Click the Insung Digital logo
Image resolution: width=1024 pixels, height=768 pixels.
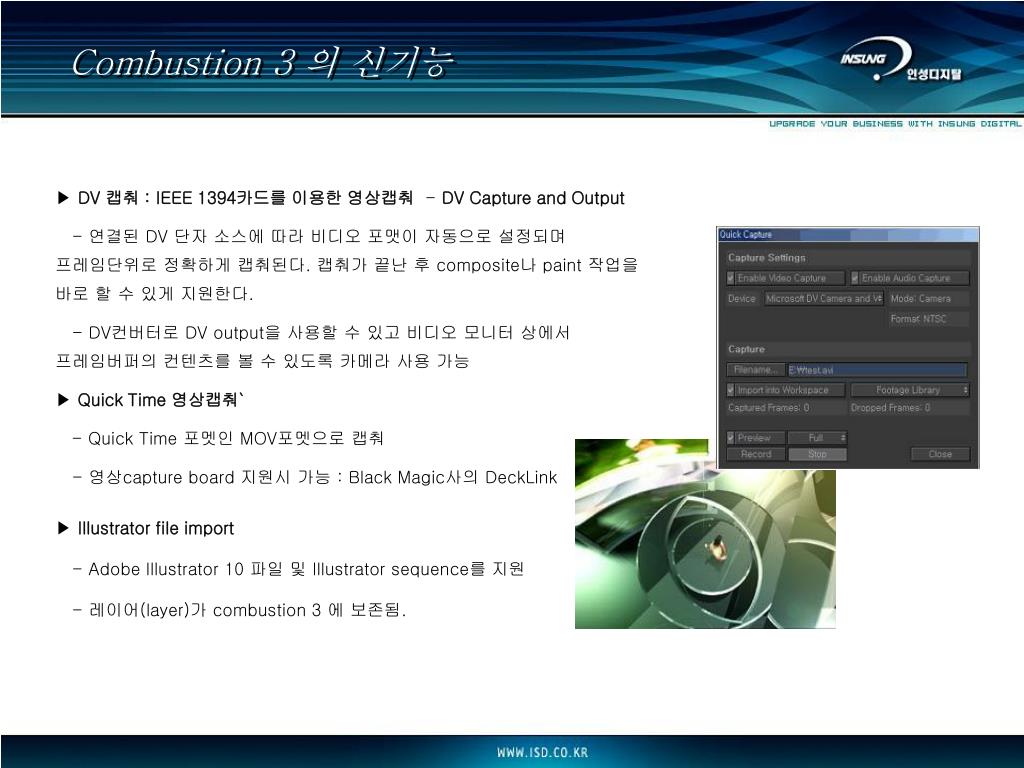[901, 60]
